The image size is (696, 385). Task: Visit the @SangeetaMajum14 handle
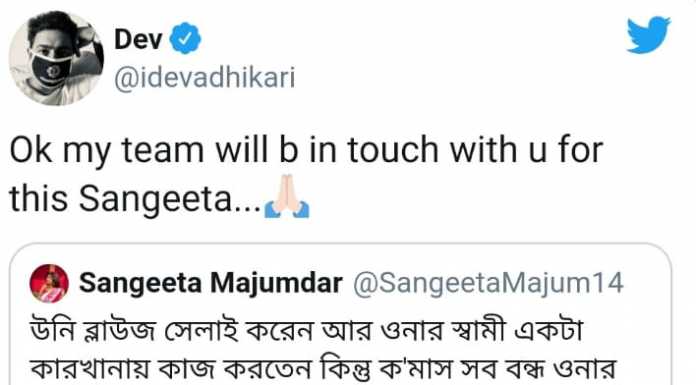[x=488, y=284]
